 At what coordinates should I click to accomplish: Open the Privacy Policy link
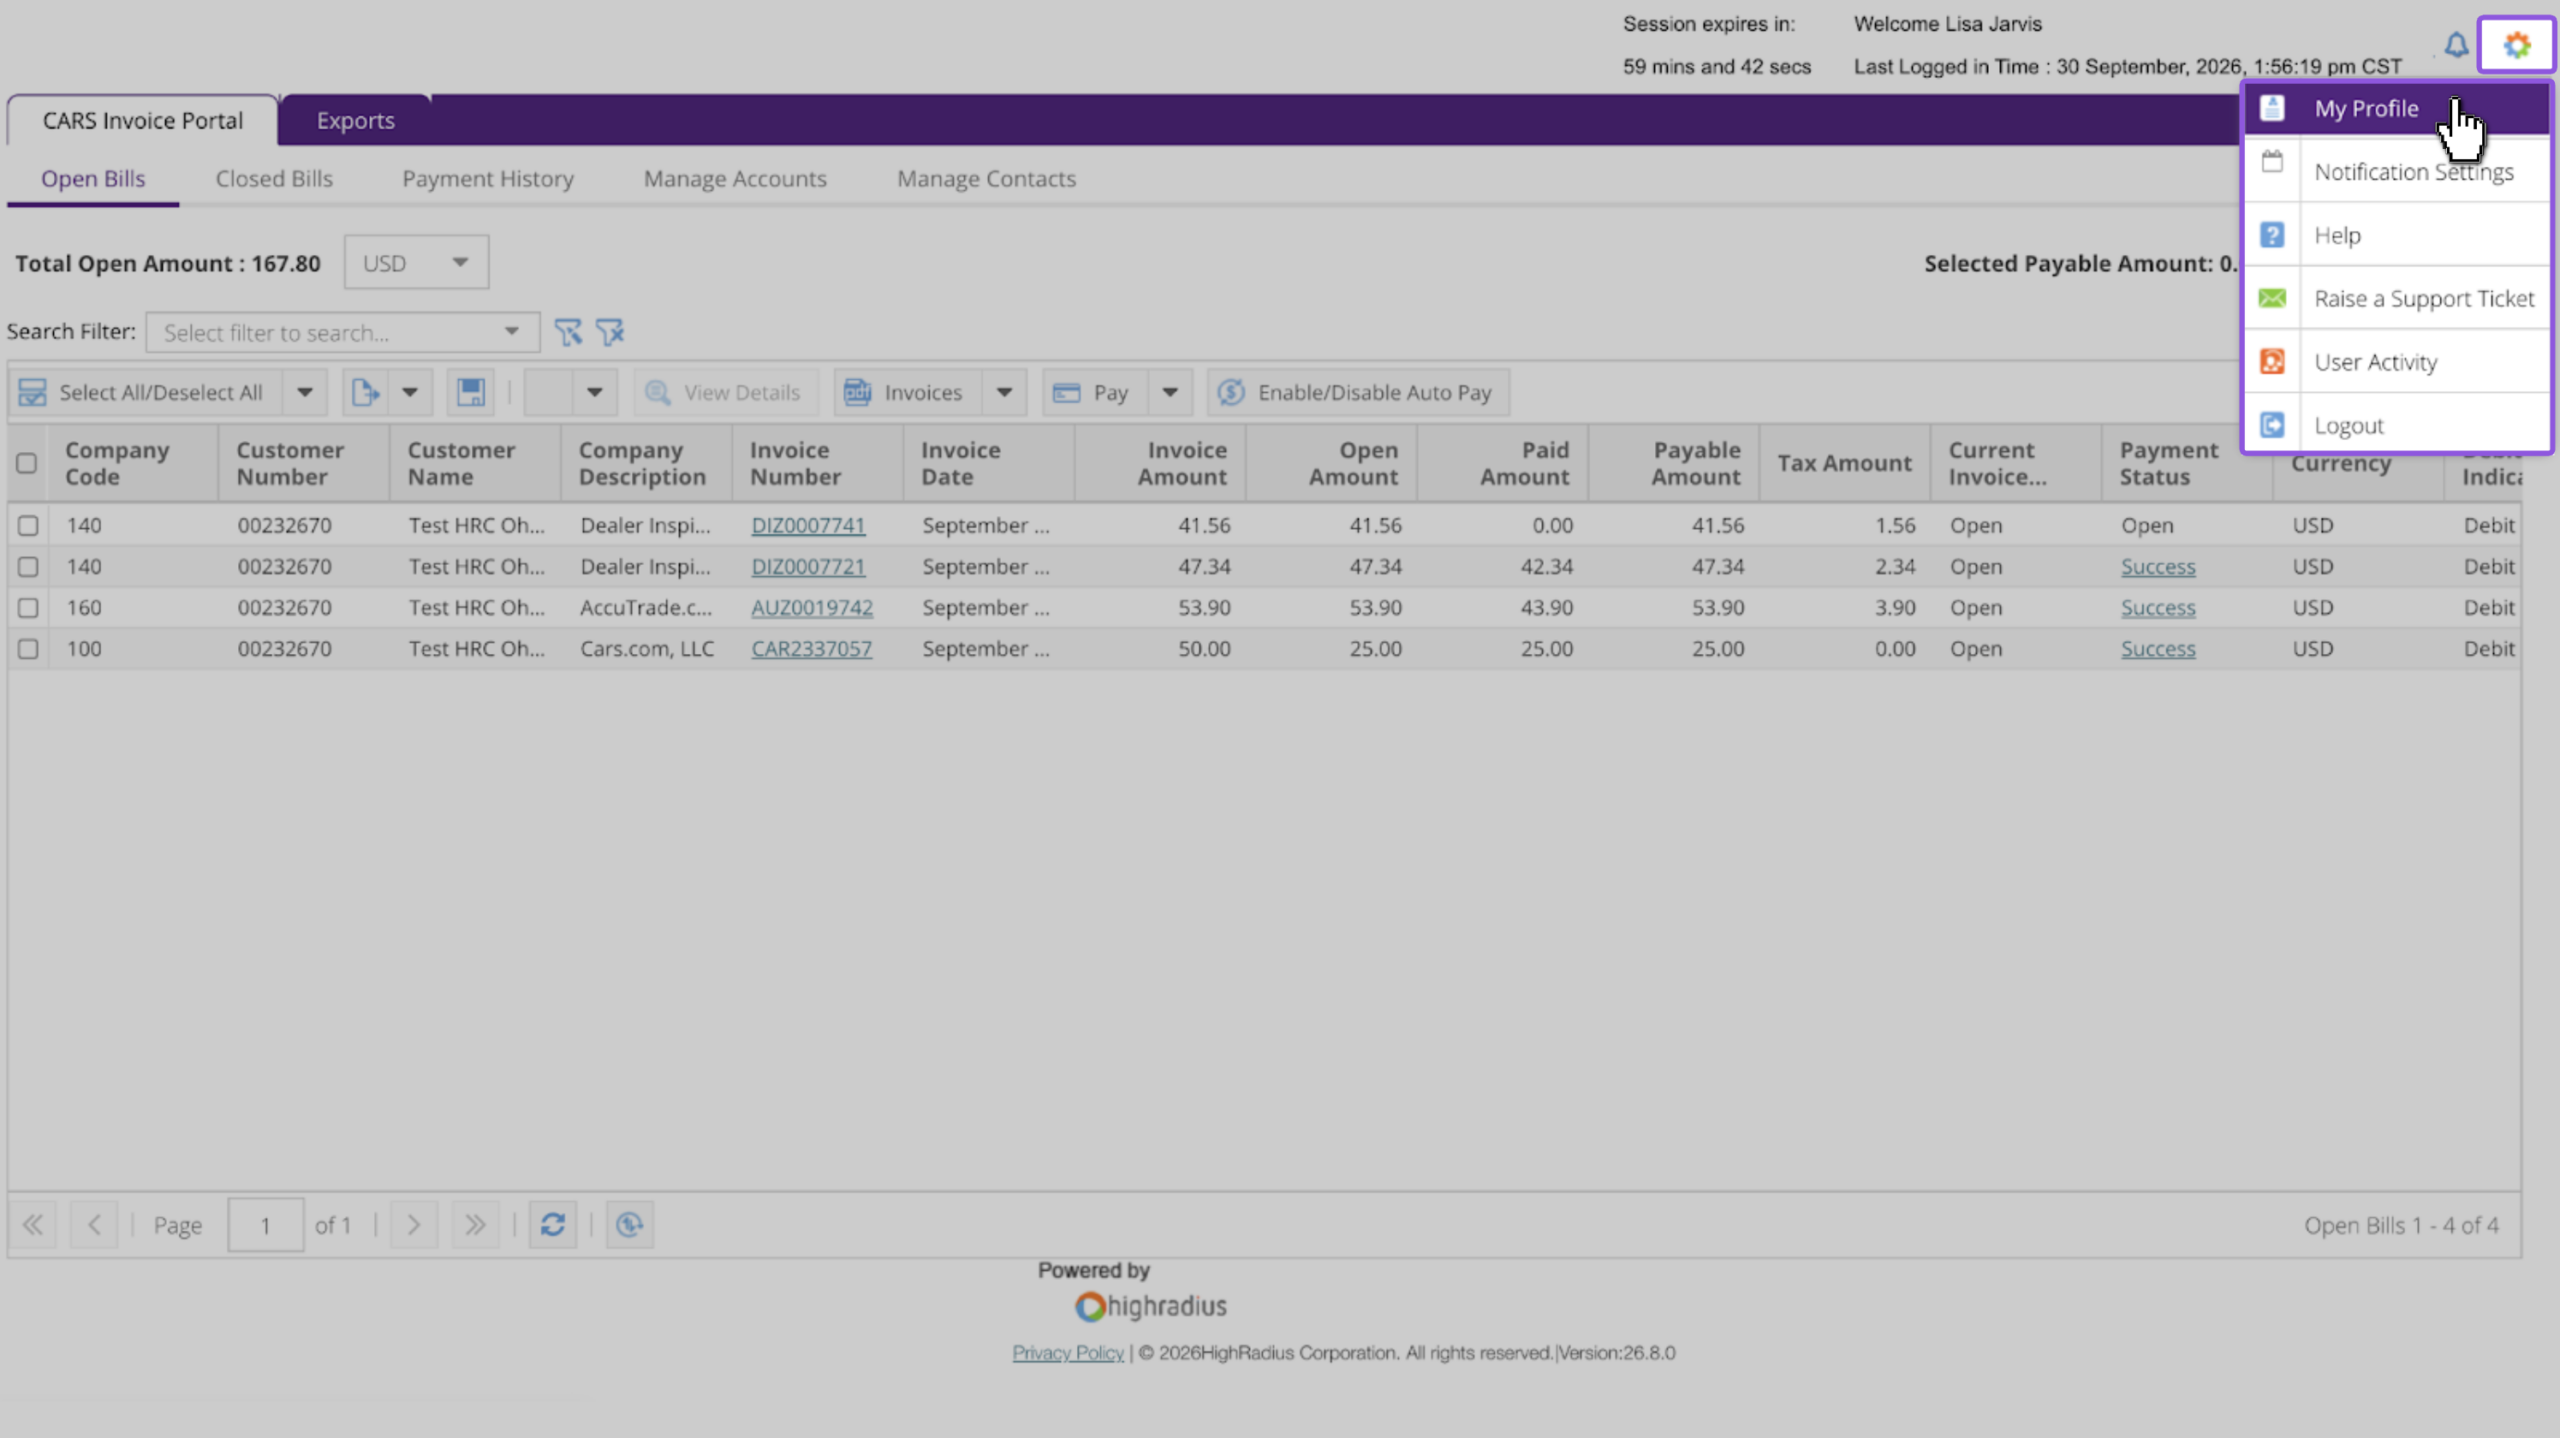(x=1067, y=1352)
